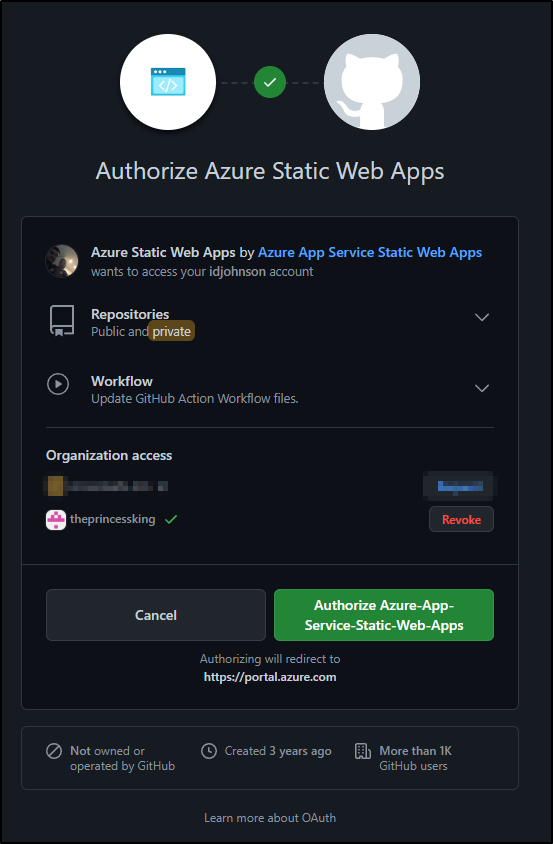Click the clock icon beside Created 3 years ago
Image resolution: width=553 pixels, height=844 pixels.
click(209, 751)
